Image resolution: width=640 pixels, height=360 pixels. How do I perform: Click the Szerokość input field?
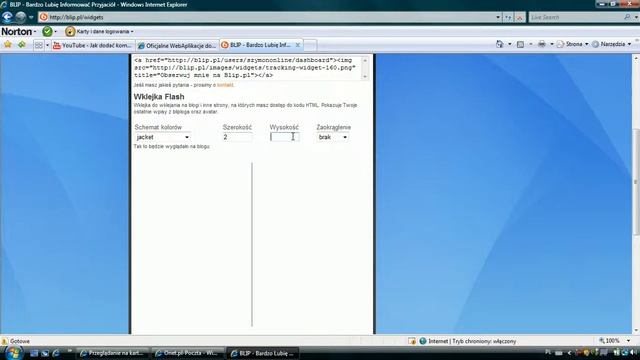click(x=237, y=137)
